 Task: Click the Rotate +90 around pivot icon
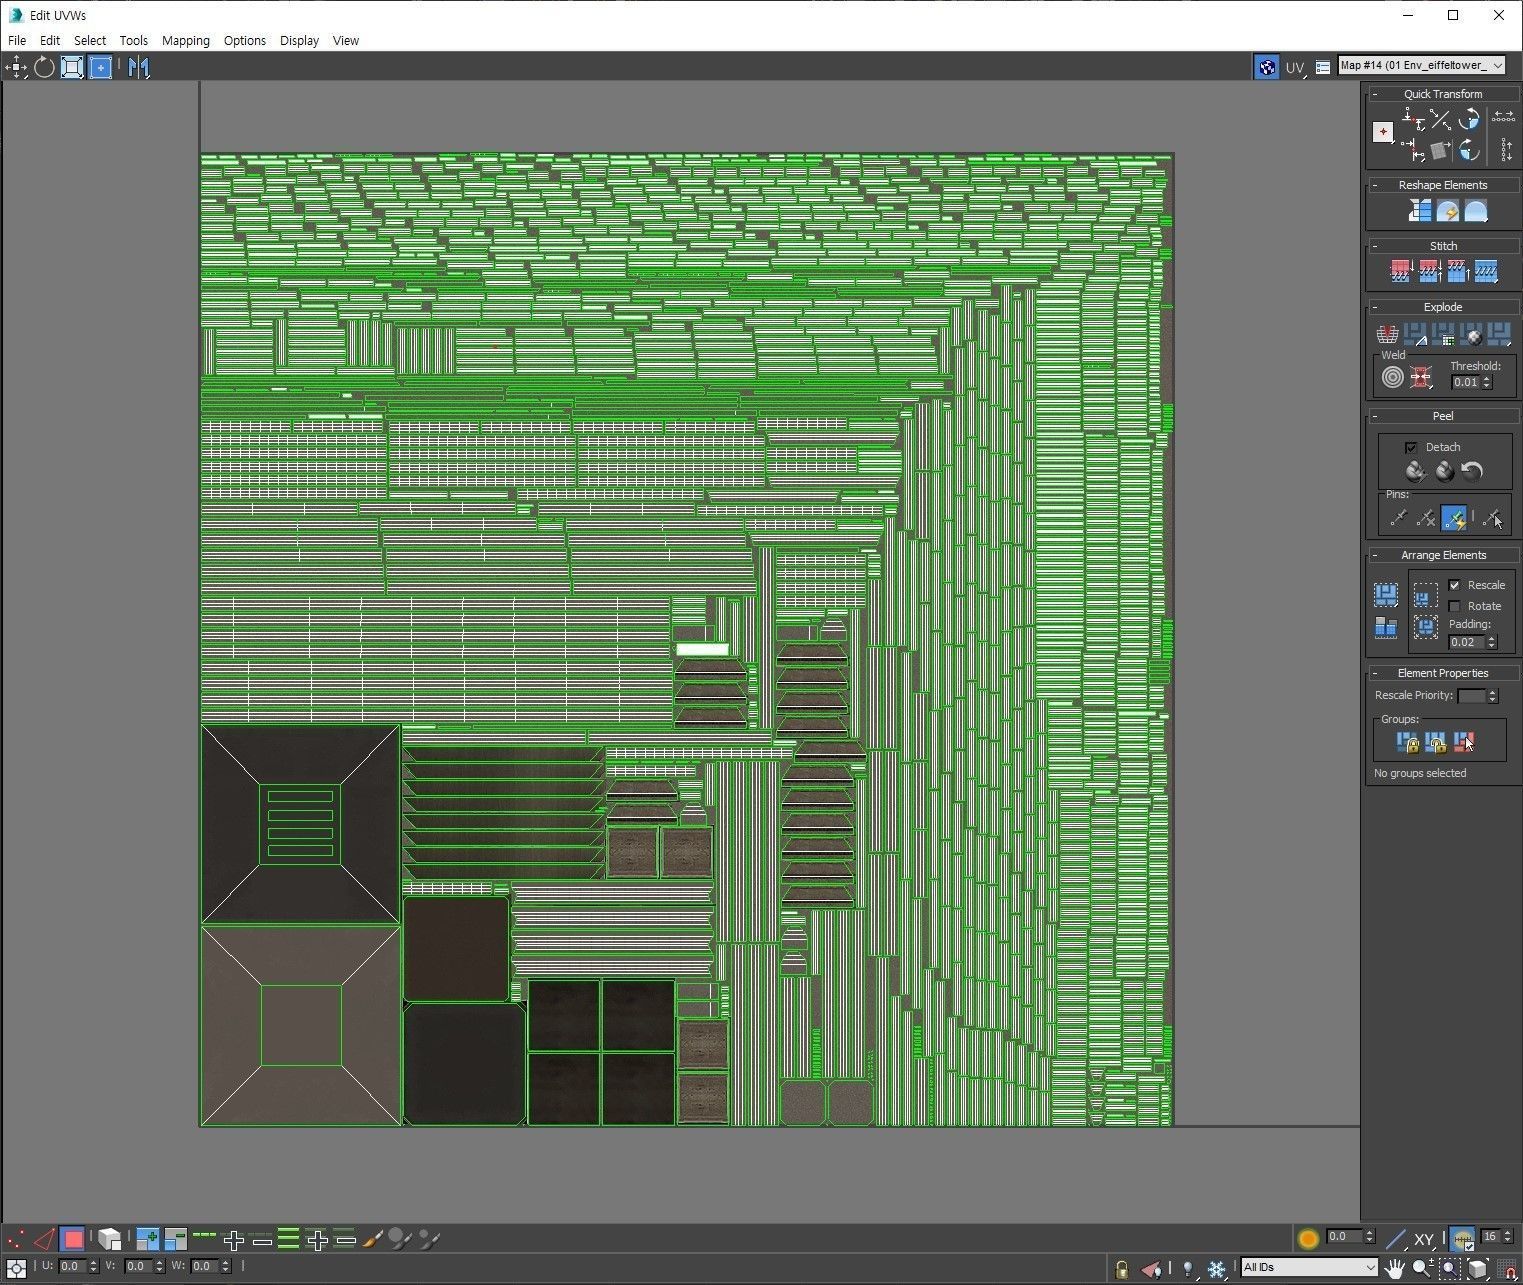point(1469,120)
